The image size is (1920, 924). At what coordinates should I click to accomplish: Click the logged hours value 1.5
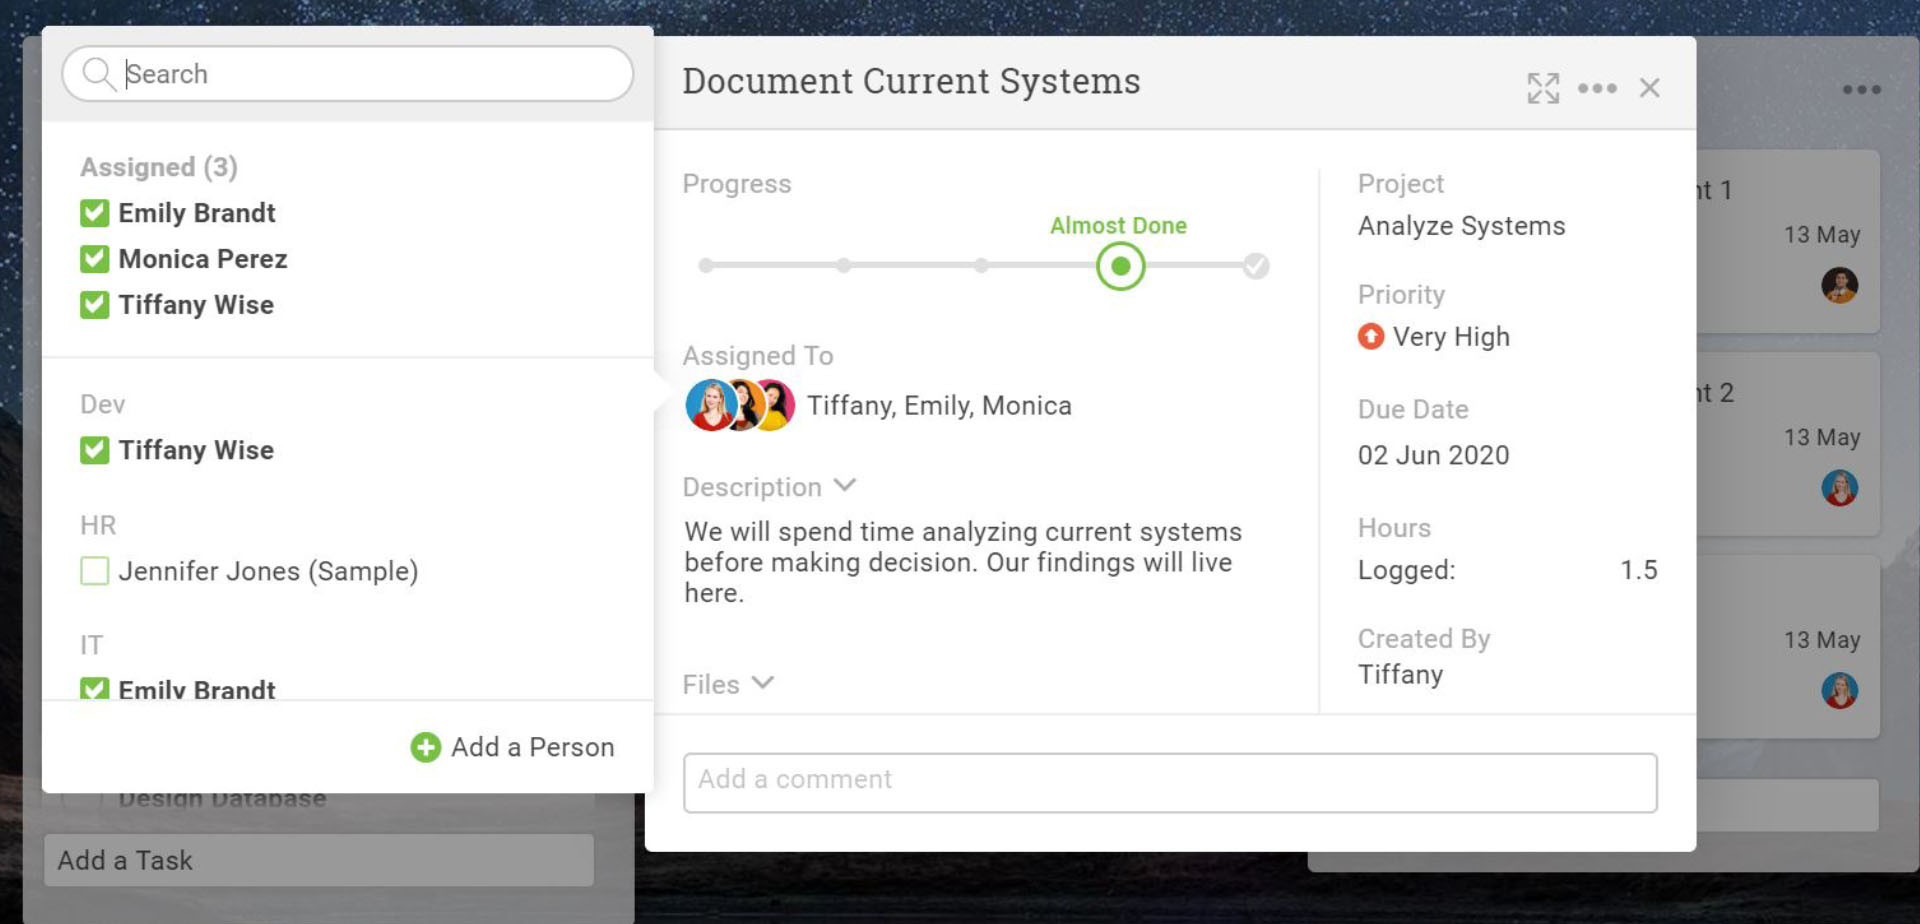point(1639,570)
